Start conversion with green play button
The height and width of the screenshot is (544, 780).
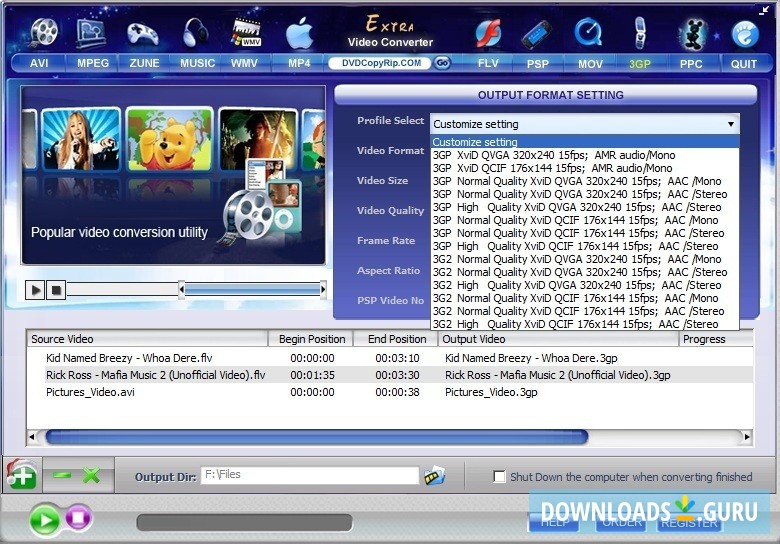click(x=44, y=521)
